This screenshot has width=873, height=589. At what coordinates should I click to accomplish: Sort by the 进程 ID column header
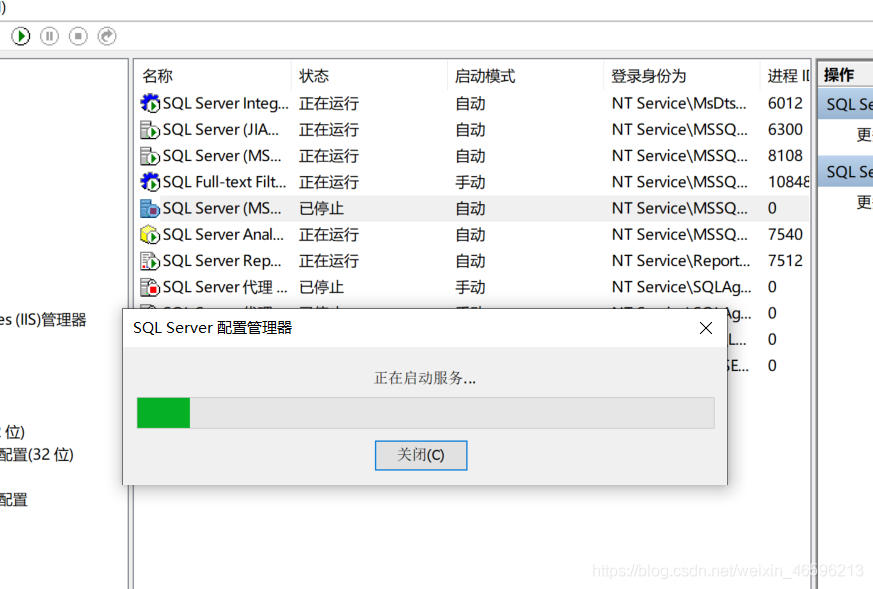pyautogui.click(x=787, y=76)
